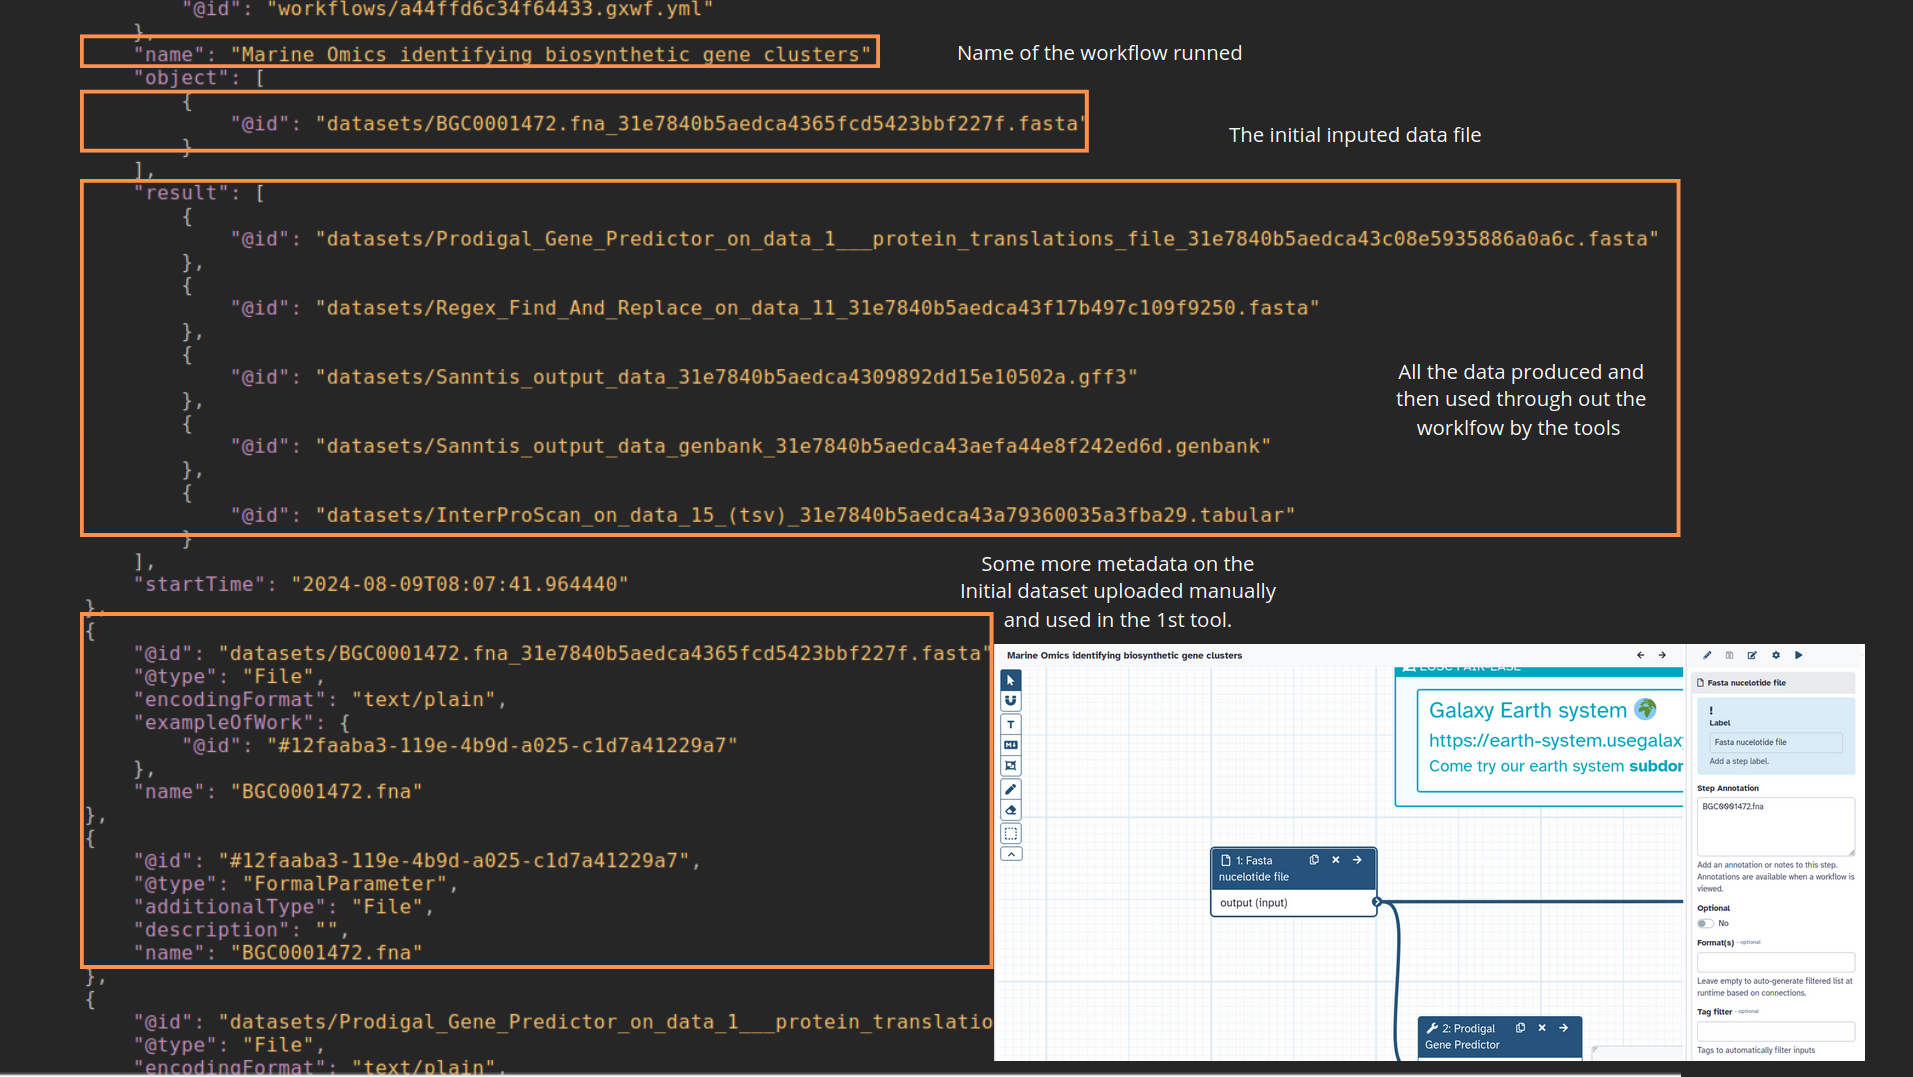Duplicate the Prodigal Gene Predictor node

pyautogui.click(x=1520, y=1028)
